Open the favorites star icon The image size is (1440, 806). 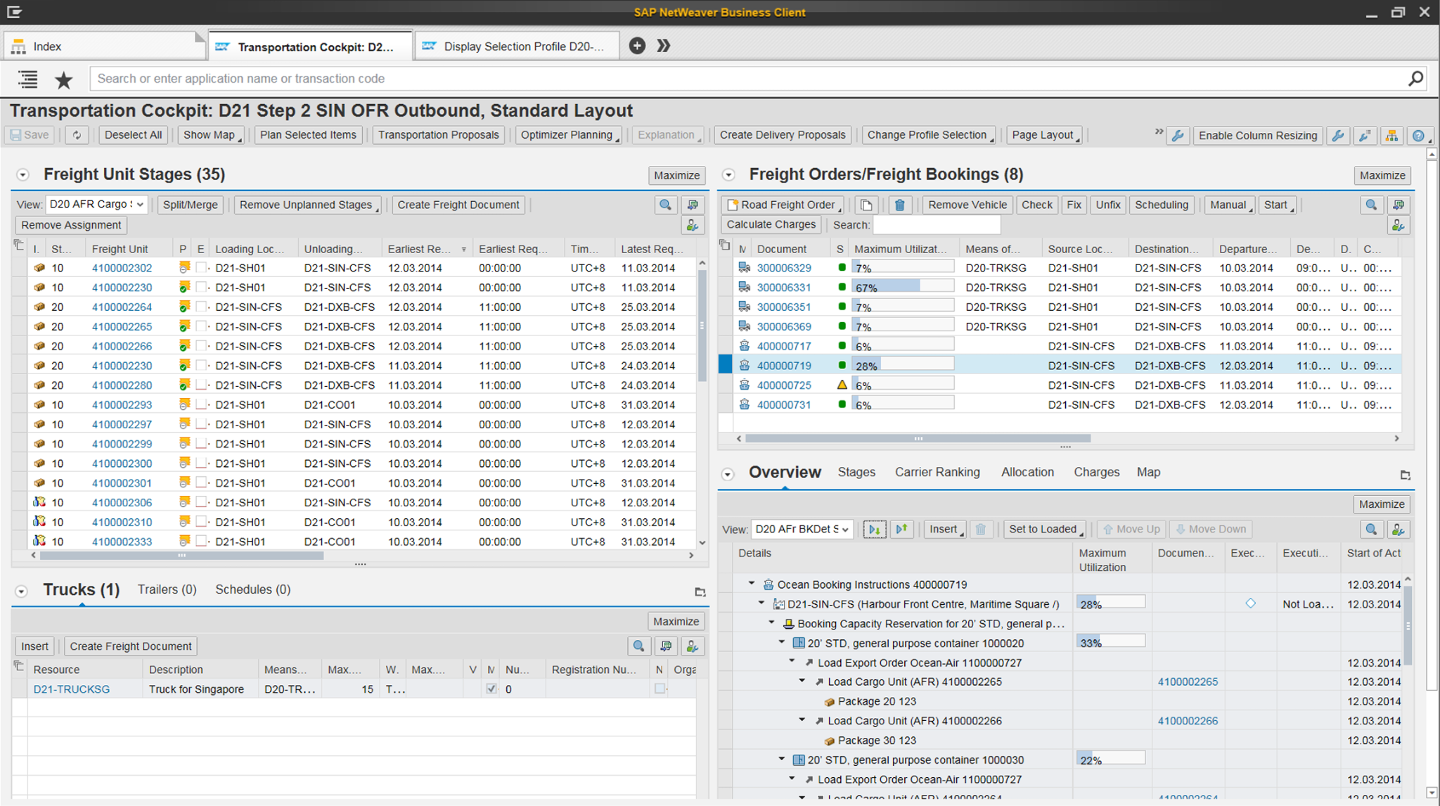(64, 79)
